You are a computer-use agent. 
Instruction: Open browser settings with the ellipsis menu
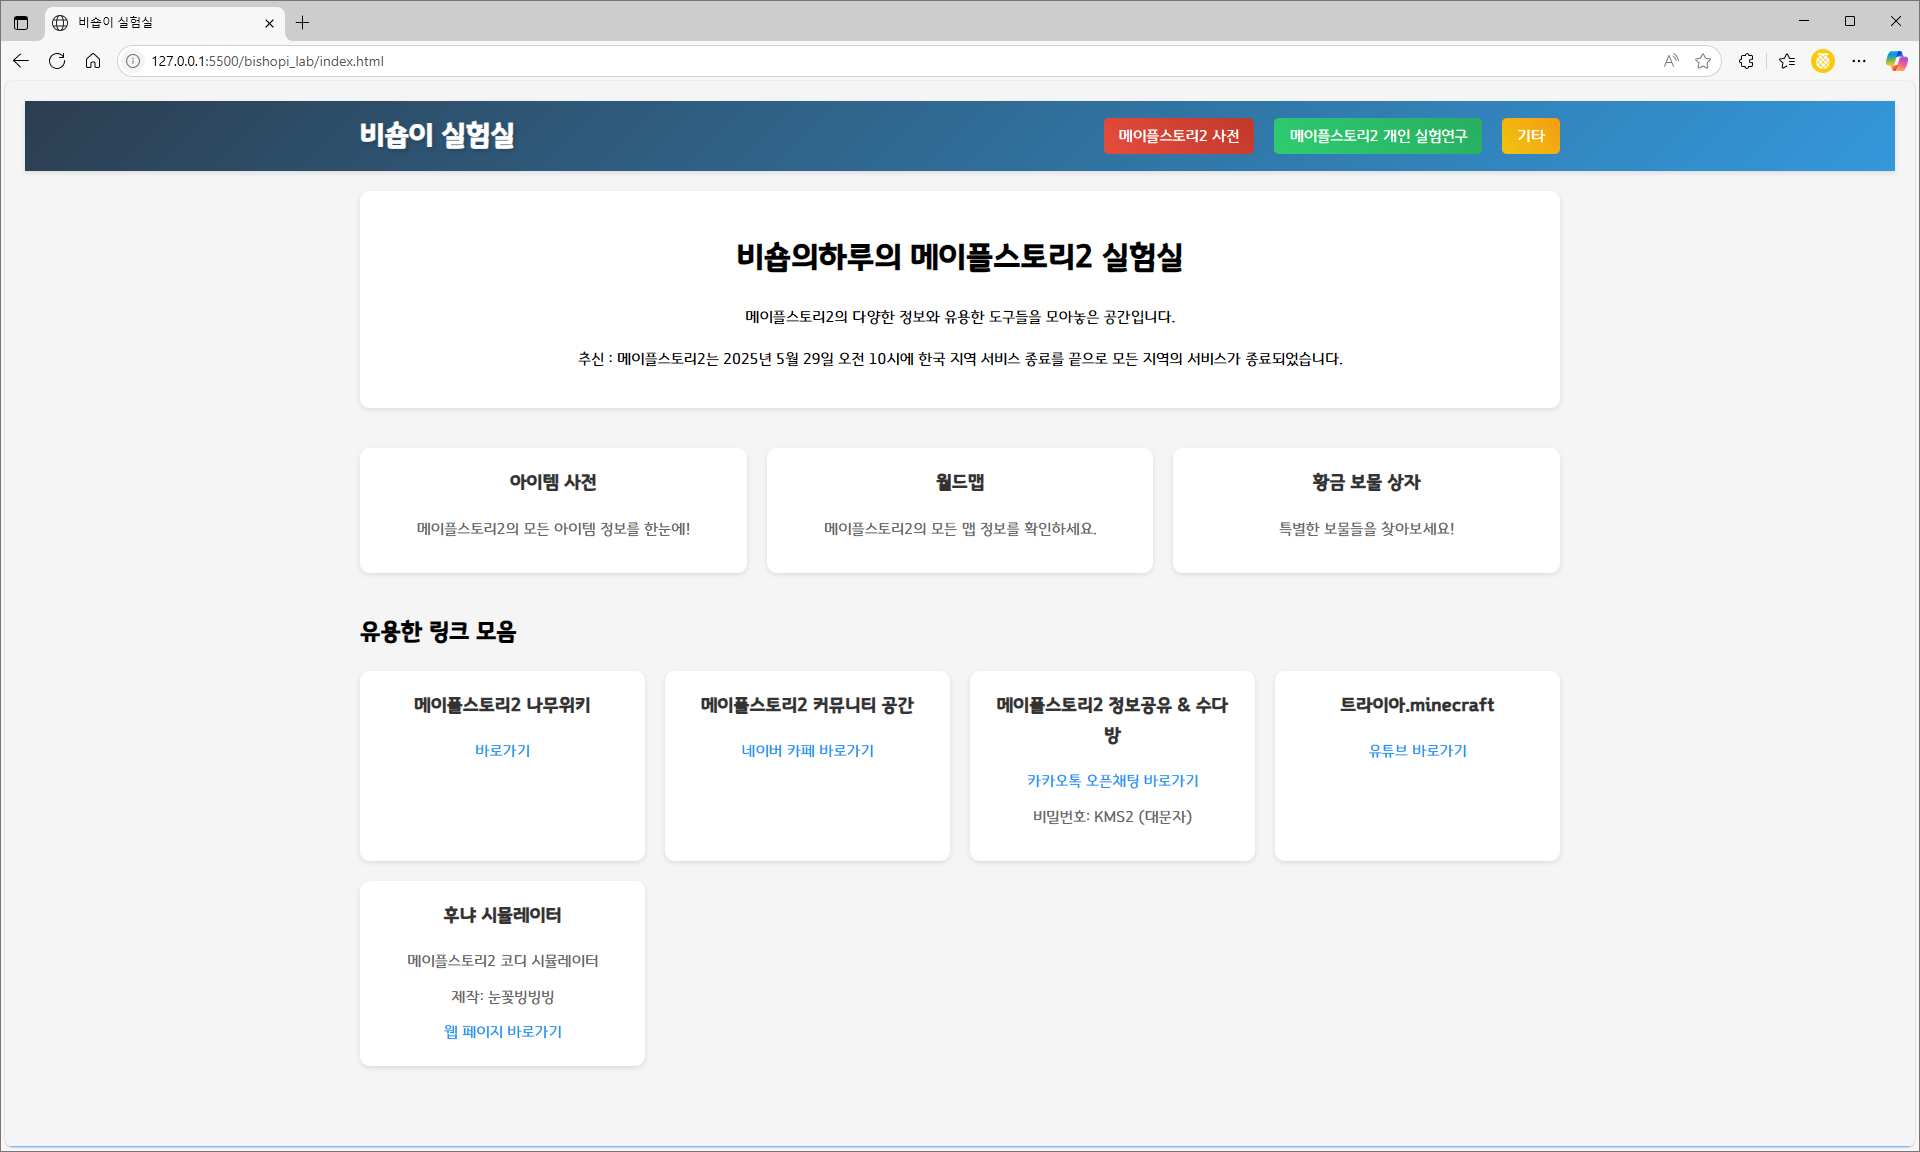point(1860,61)
